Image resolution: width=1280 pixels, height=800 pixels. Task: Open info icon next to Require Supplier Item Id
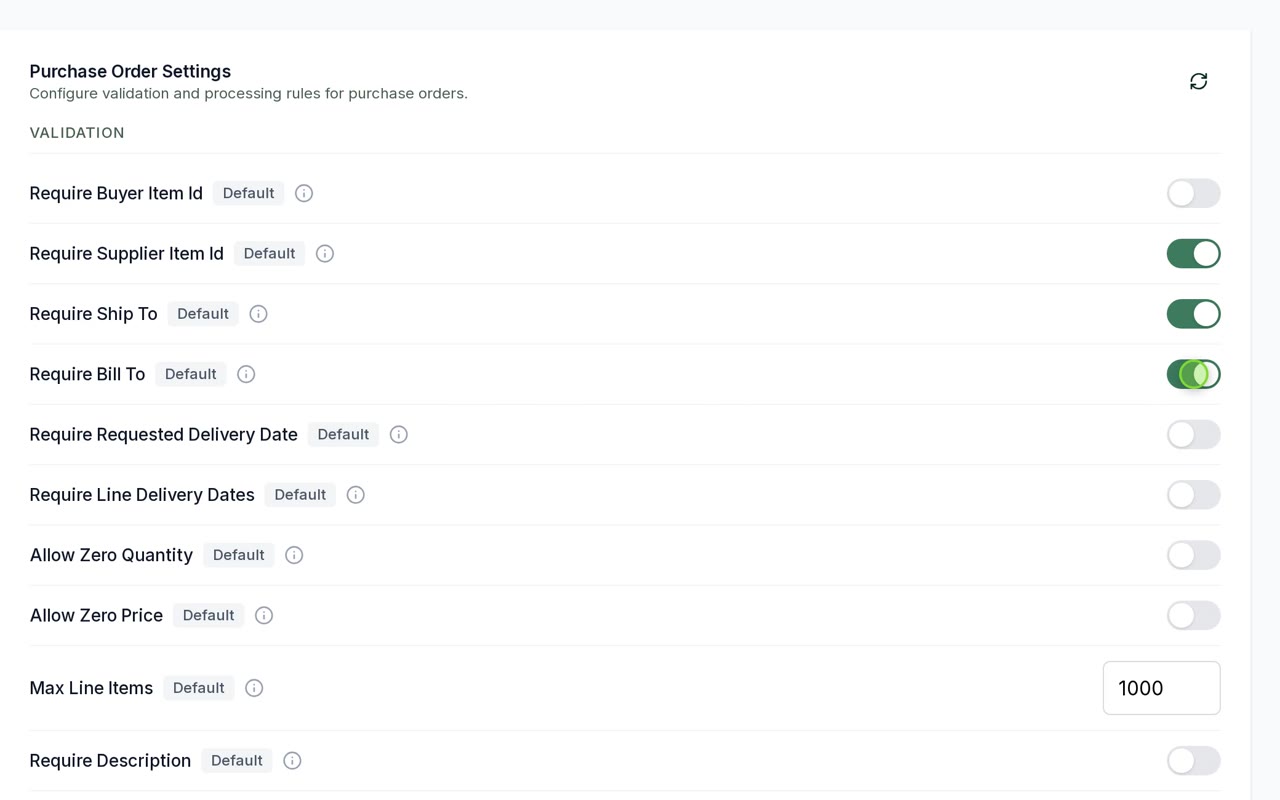pos(325,254)
